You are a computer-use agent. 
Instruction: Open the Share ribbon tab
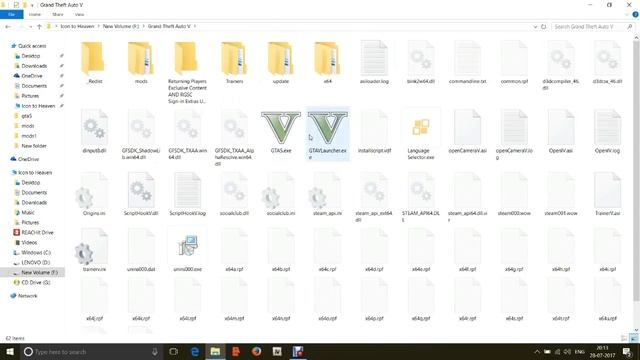coord(58,14)
